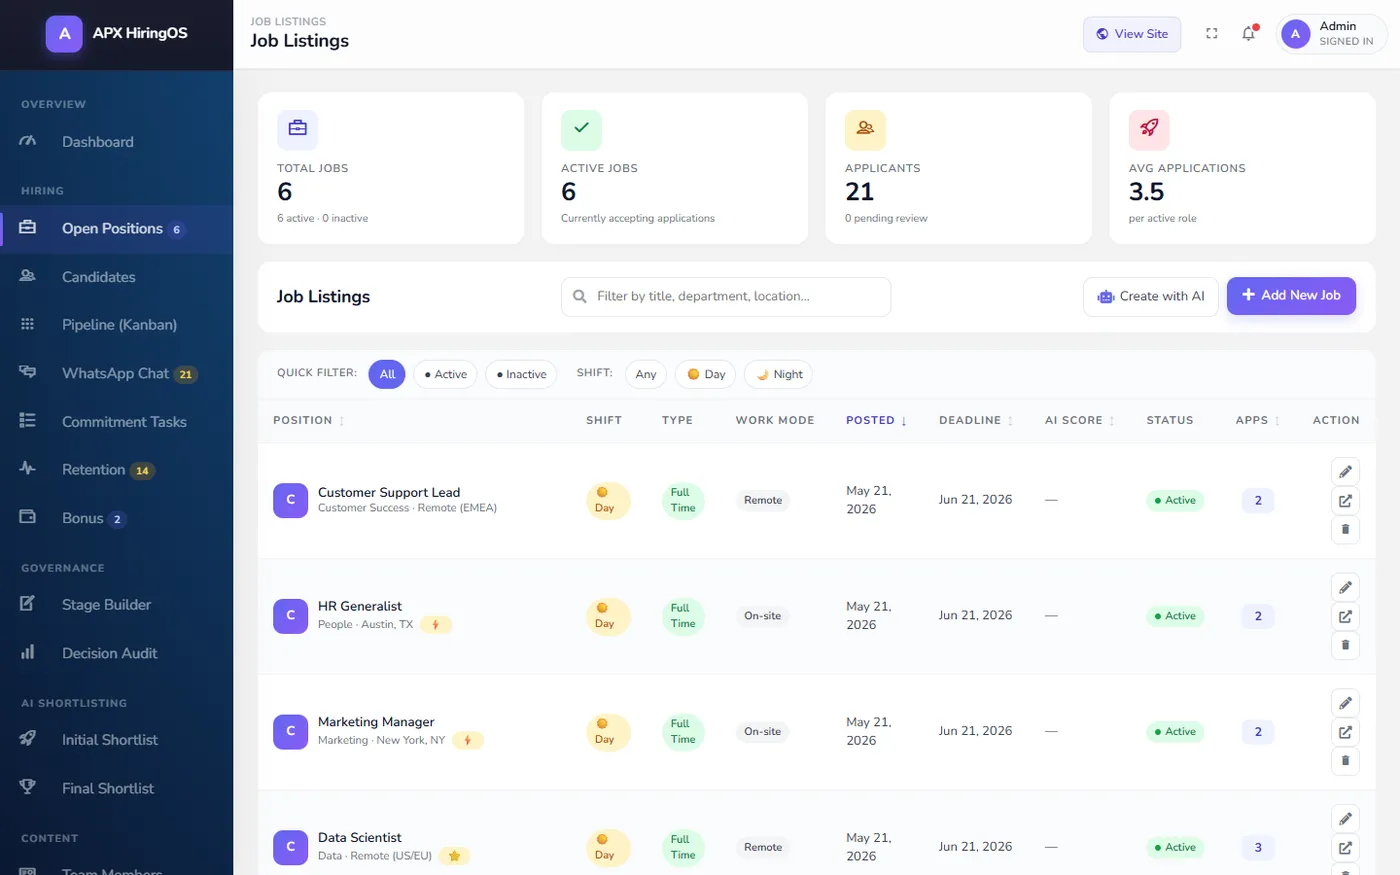Open Pipeline (Kanban) view
Image resolution: width=1400 pixels, height=875 pixels.
[116, 325]
